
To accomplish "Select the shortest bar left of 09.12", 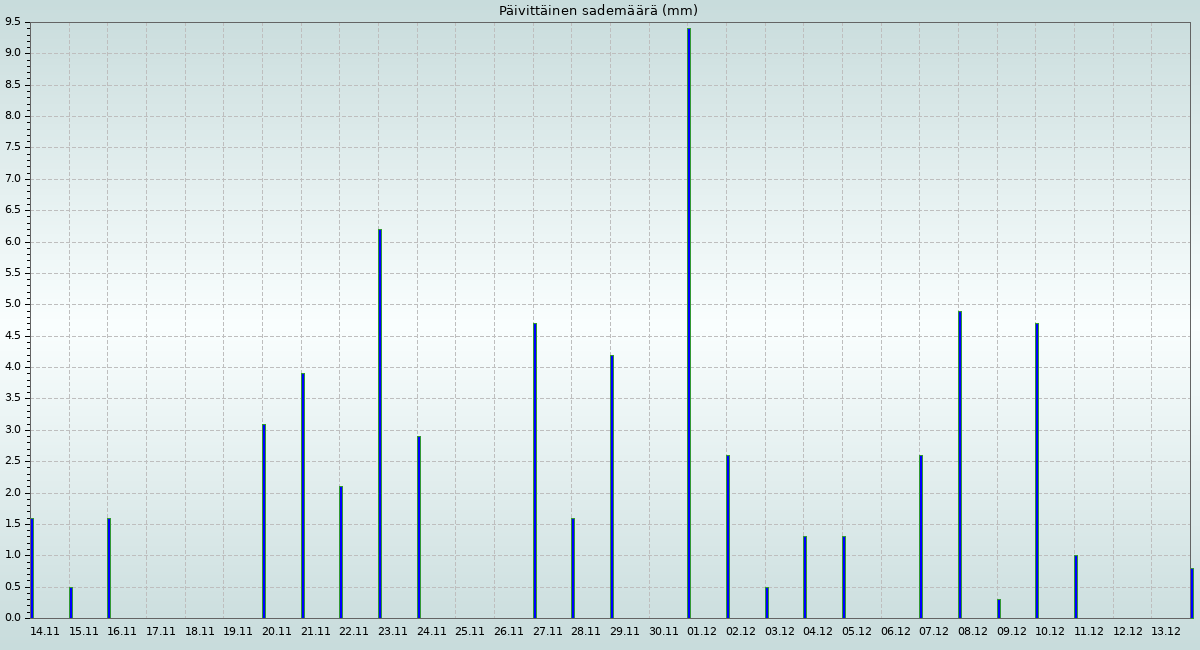I will pyautogui.click(x=998, y=608).
